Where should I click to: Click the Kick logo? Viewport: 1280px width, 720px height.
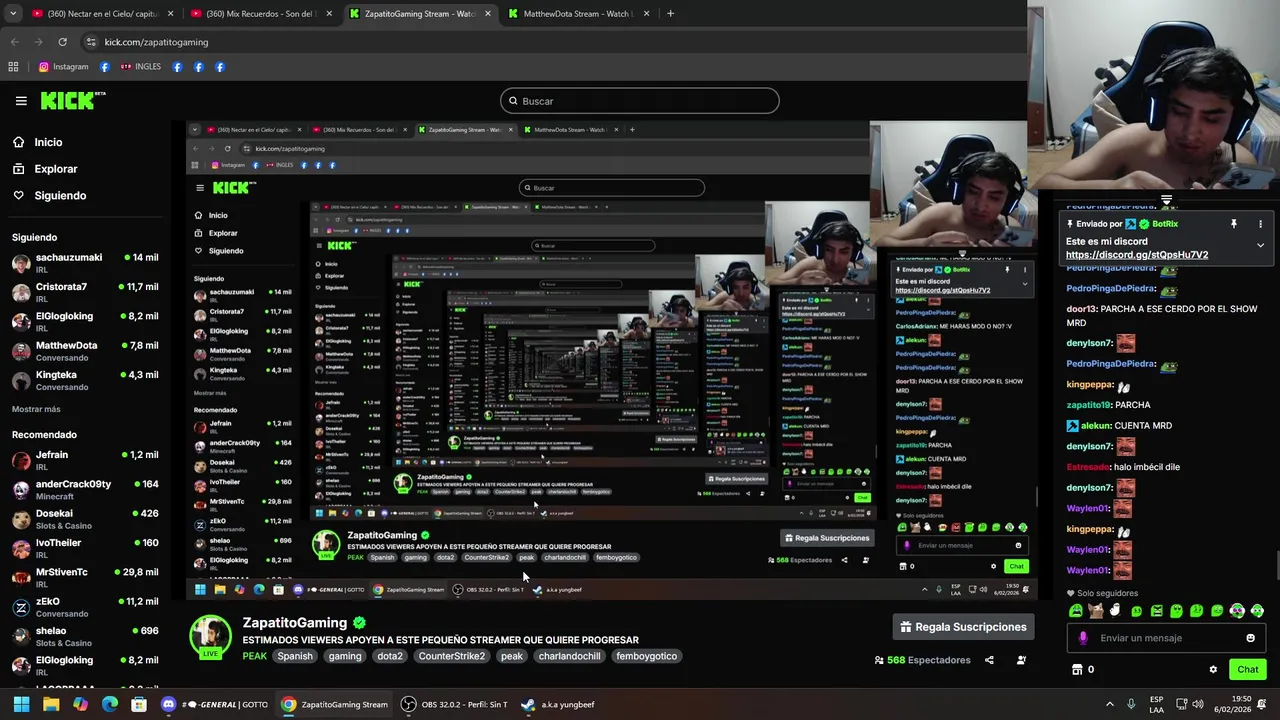pos(72,100)
